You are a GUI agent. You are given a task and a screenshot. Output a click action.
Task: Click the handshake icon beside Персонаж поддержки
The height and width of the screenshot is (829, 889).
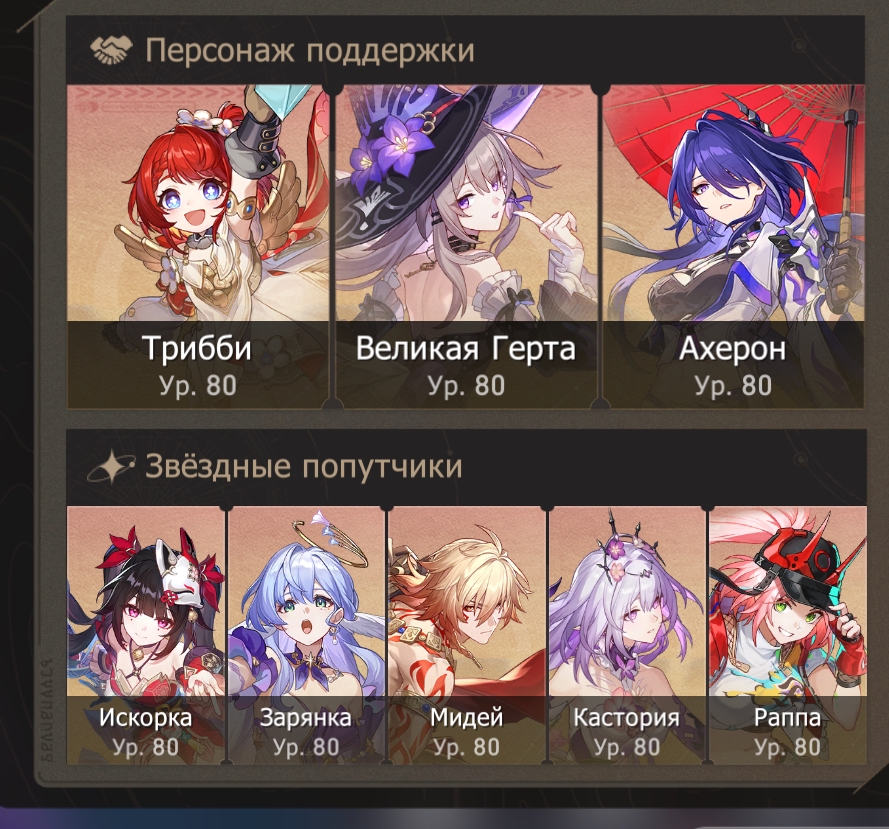pyautogui.click(x=111, y=49)
